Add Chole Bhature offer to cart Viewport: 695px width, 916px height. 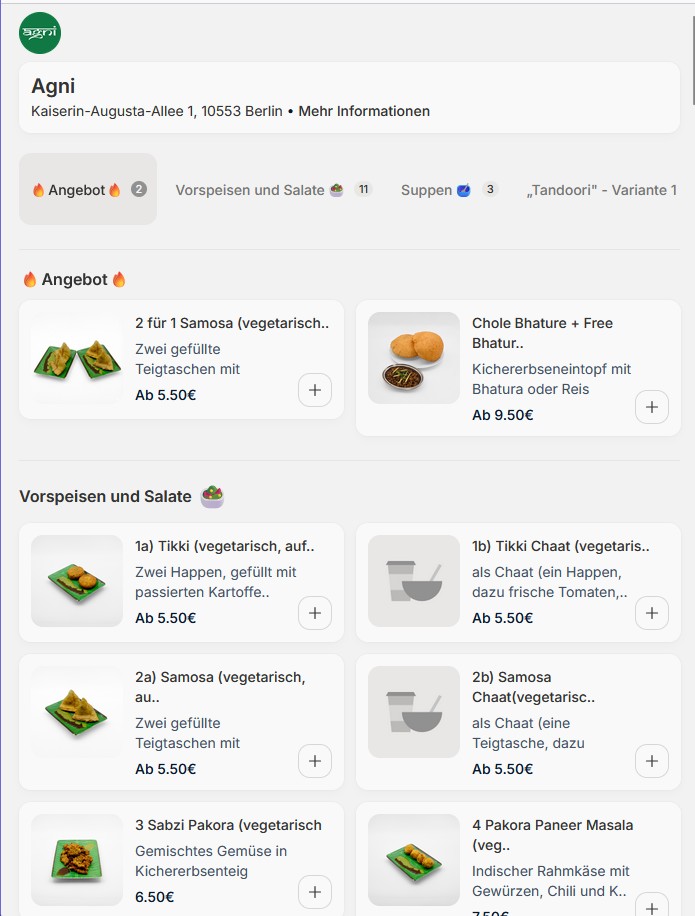(x=652, y=407)
